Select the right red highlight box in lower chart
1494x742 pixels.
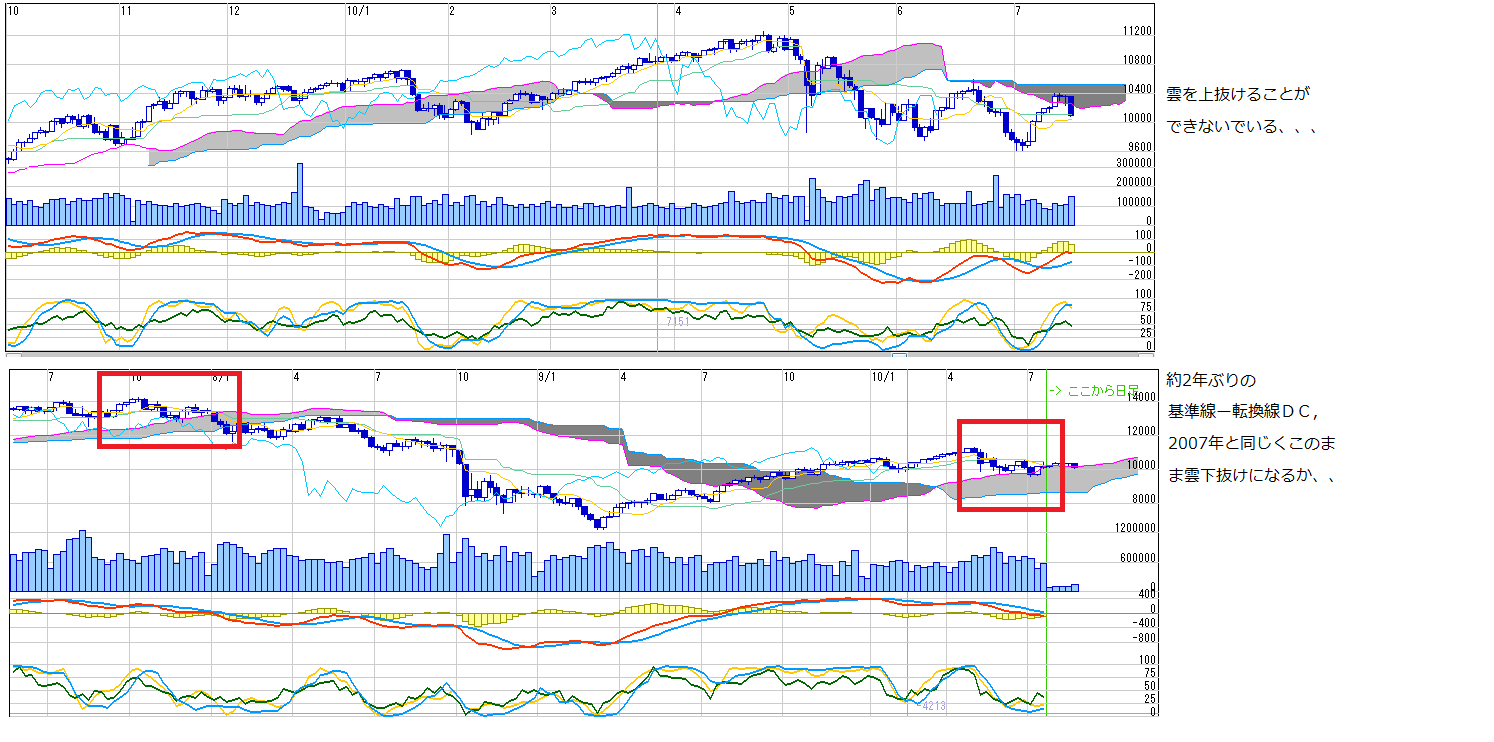(x=1010, y=465)
